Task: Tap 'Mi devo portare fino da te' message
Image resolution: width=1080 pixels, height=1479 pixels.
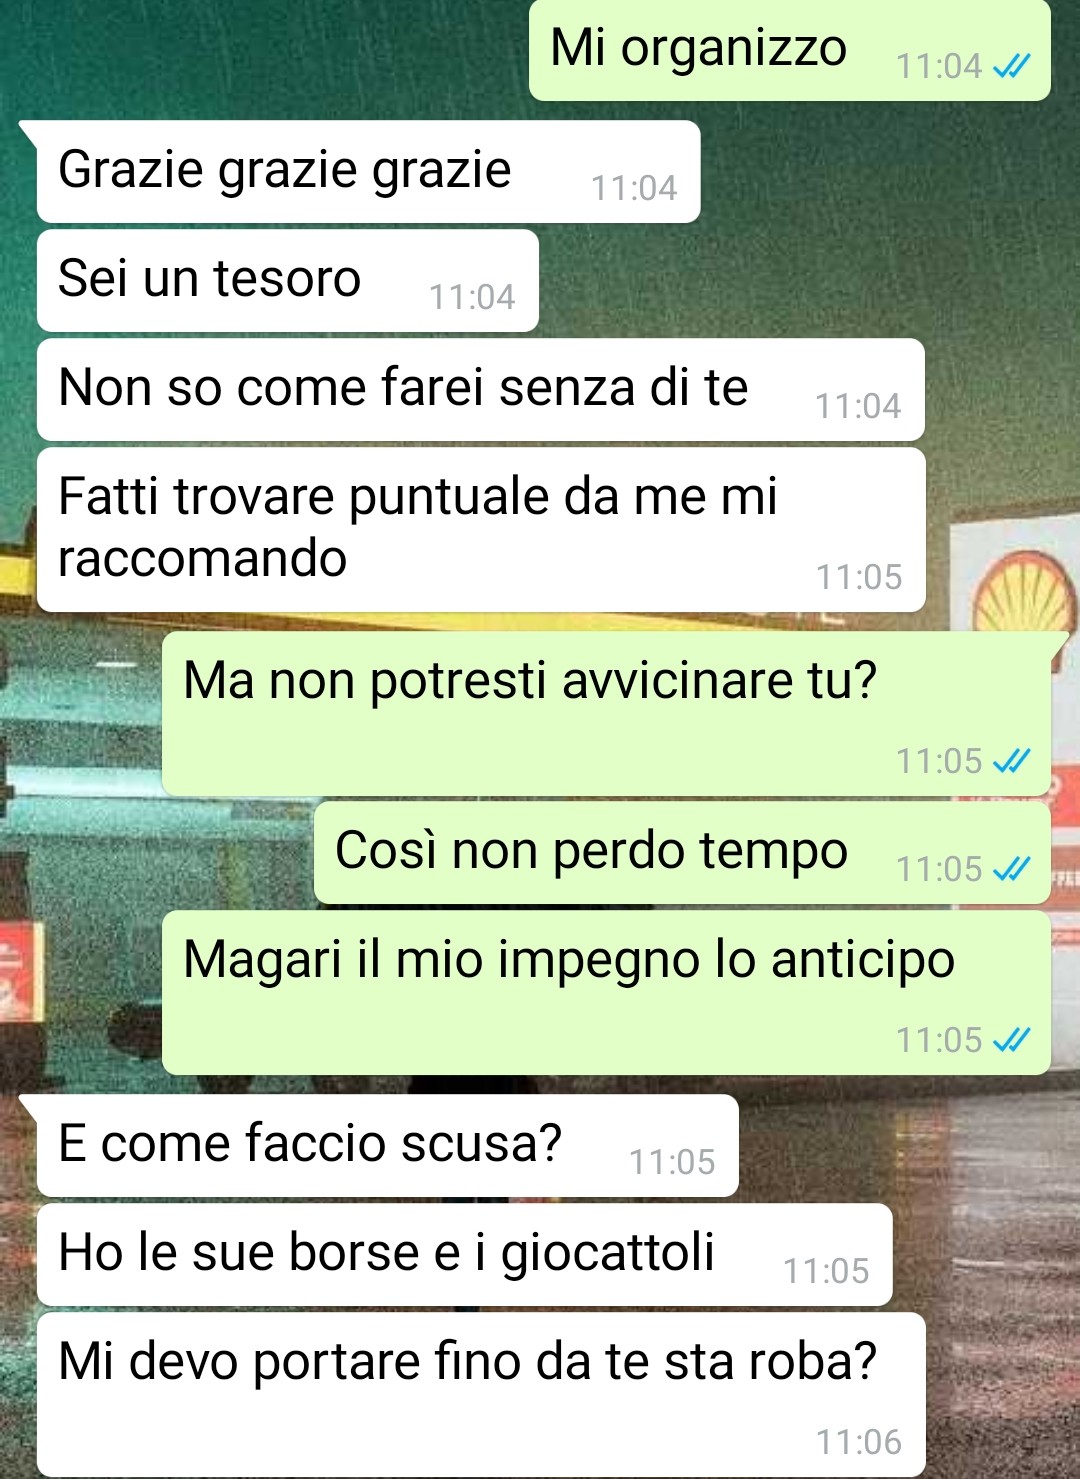Action: point(480,1395)
